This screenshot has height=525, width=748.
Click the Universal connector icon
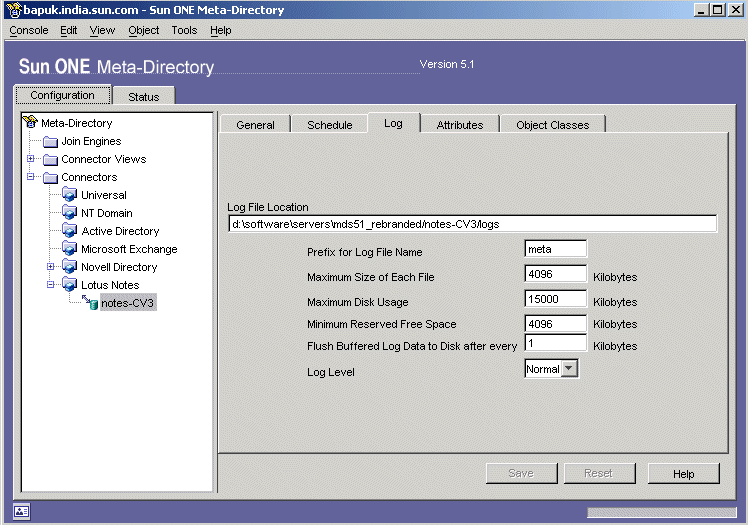pos(70,195)
